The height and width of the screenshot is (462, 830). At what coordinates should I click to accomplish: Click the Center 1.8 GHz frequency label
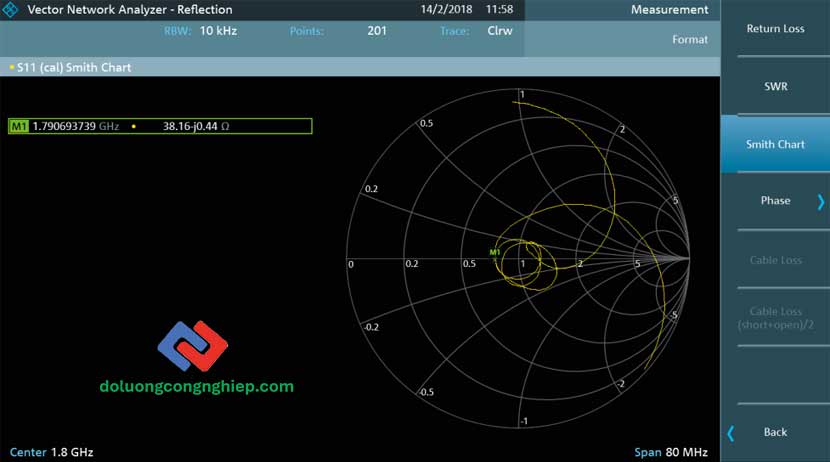coord(51,452)
